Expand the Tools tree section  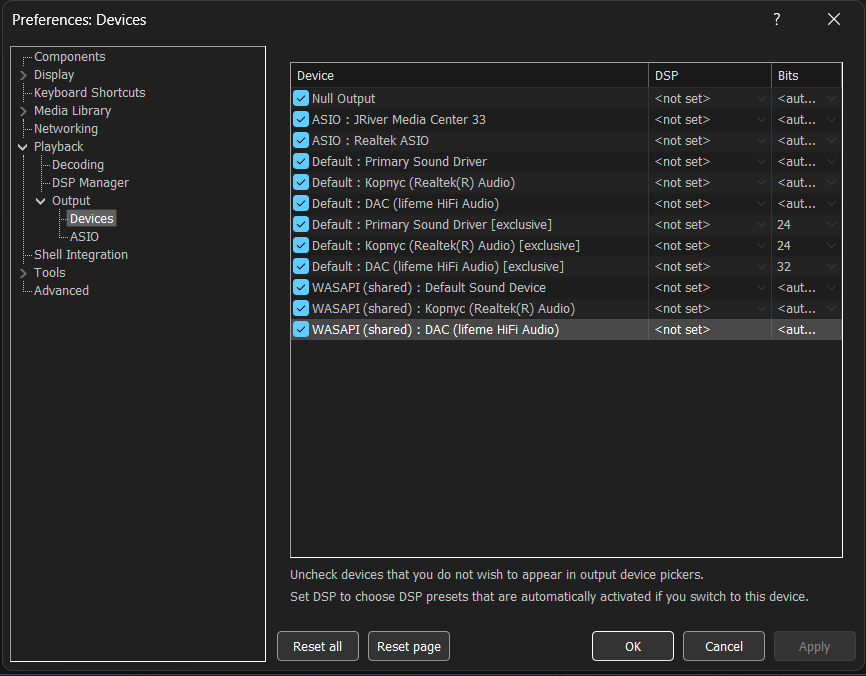pos(23,273)
